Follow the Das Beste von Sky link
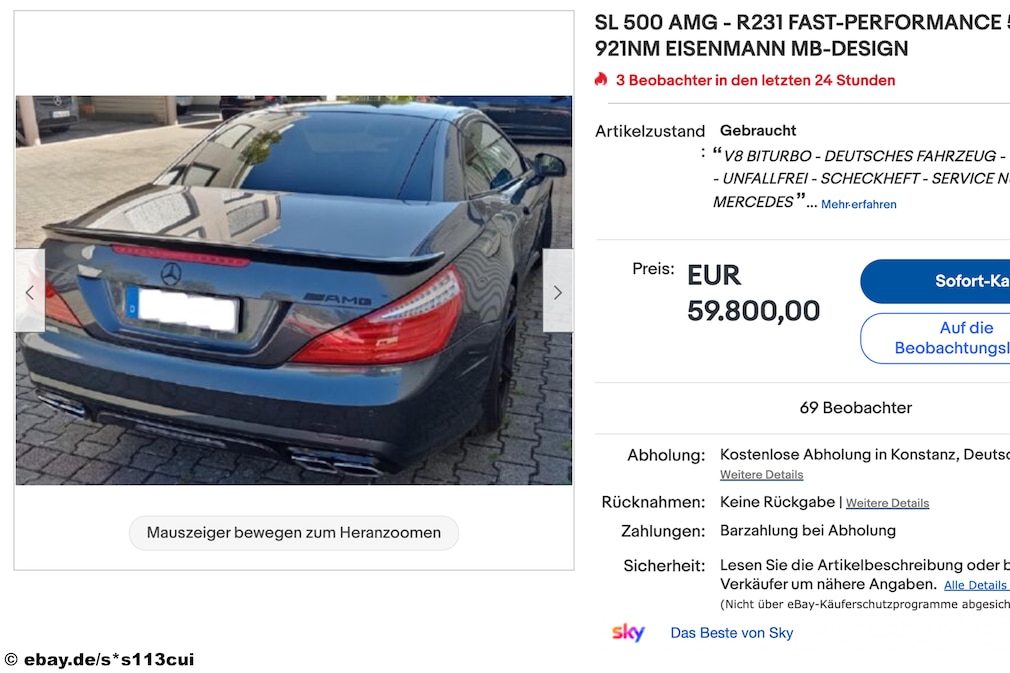 [732, 633]
